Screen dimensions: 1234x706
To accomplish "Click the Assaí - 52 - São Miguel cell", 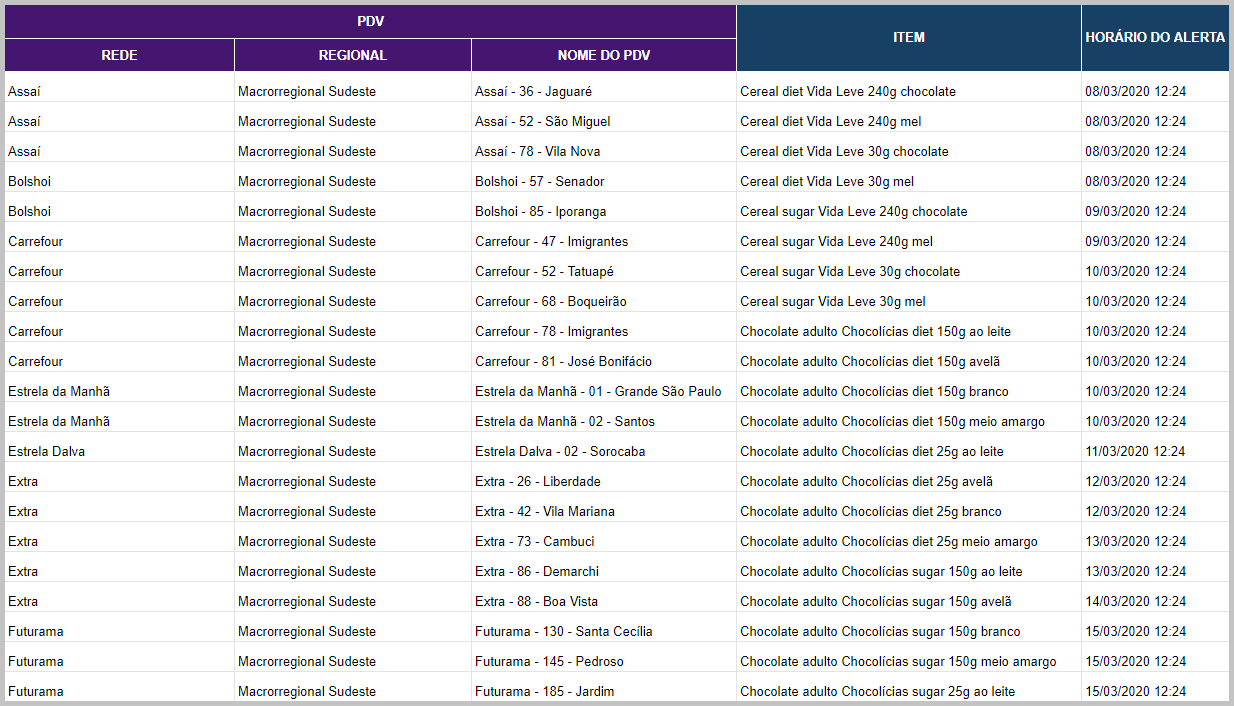I will pyautogui.click(x=542, y=121).
